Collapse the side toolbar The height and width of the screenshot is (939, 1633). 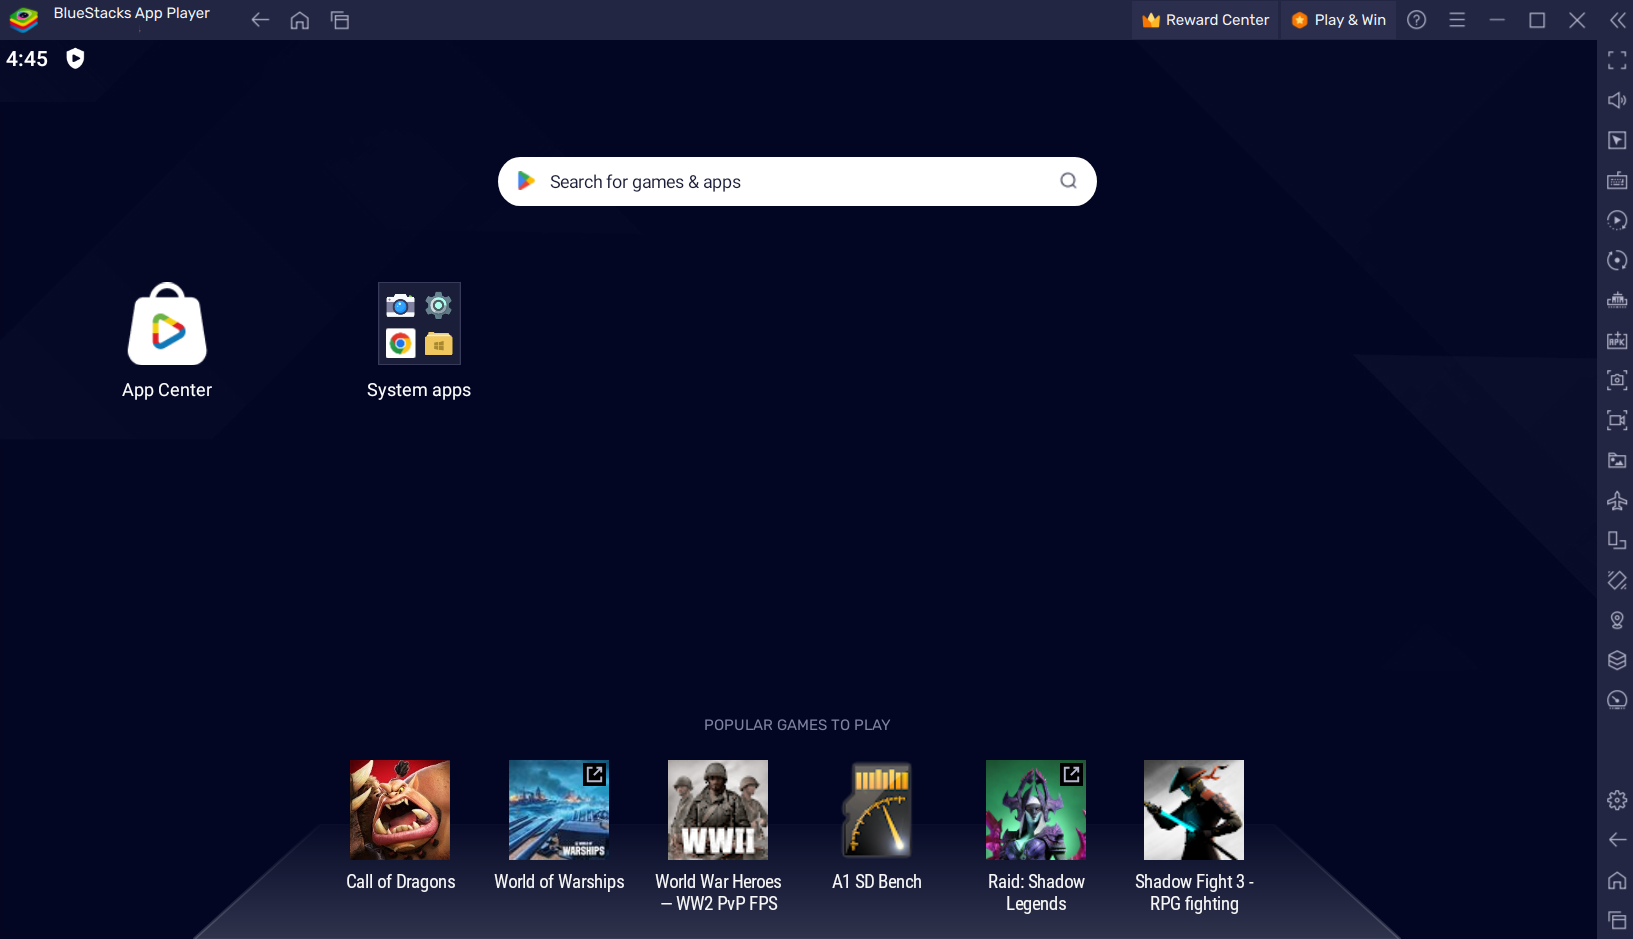(1617, 19)
